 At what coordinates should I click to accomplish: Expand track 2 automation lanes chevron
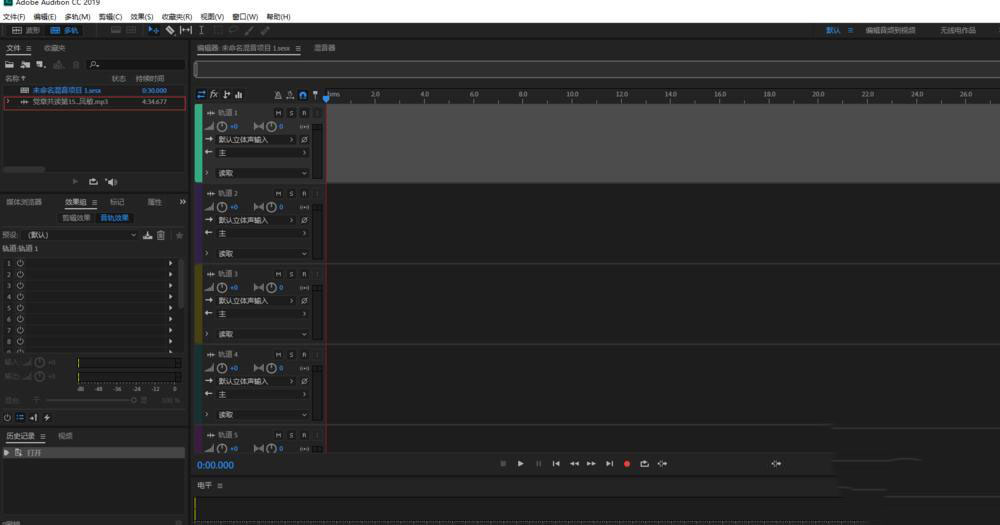pos(207,253)
